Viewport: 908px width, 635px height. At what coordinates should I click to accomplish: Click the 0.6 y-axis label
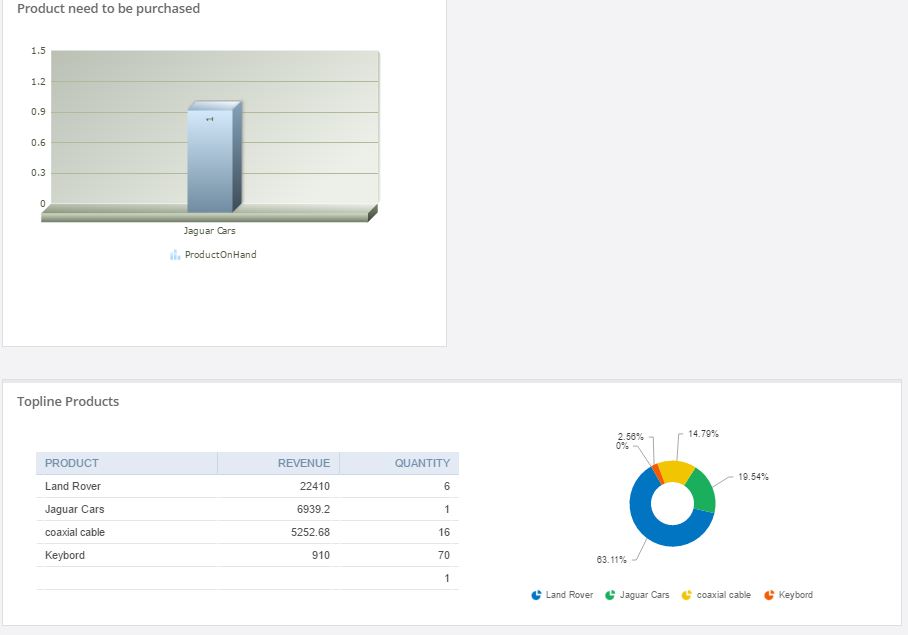(x=38, y=142)
